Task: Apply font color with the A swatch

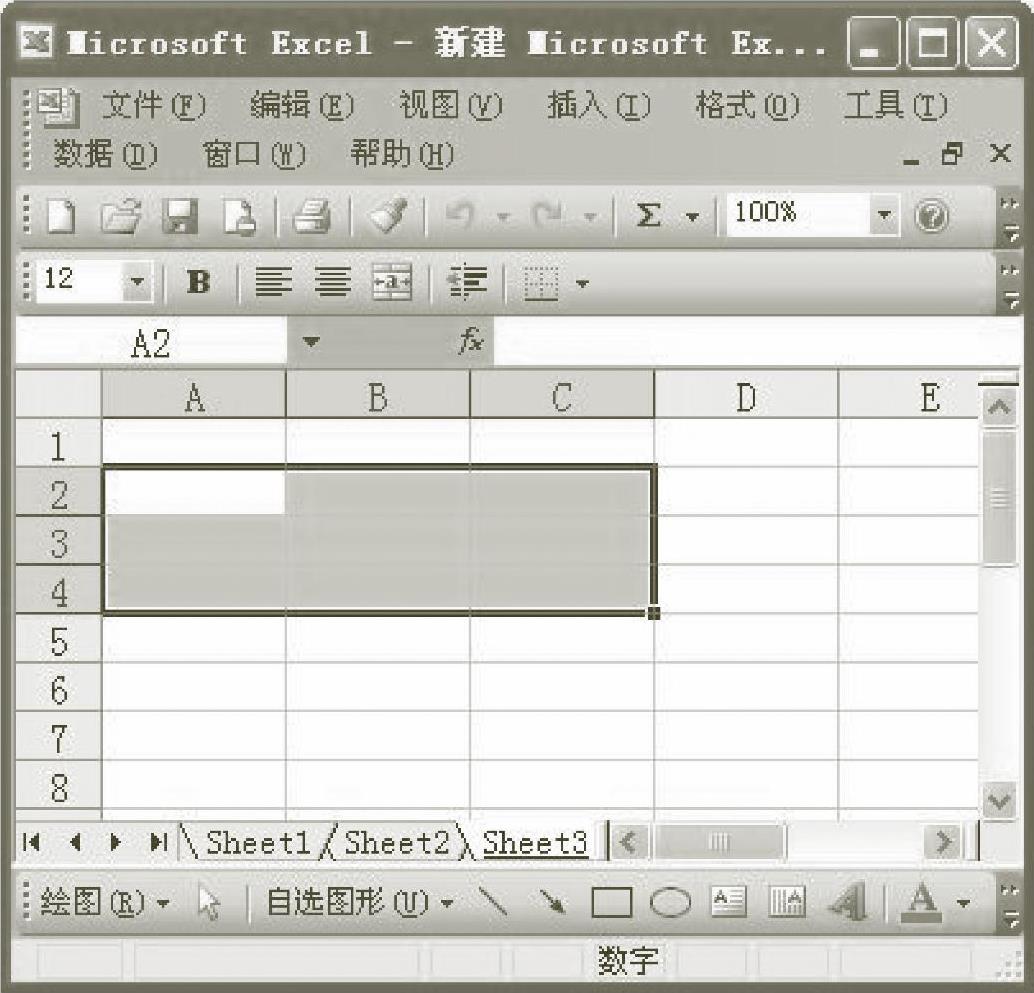Action: tap(921, 902)
